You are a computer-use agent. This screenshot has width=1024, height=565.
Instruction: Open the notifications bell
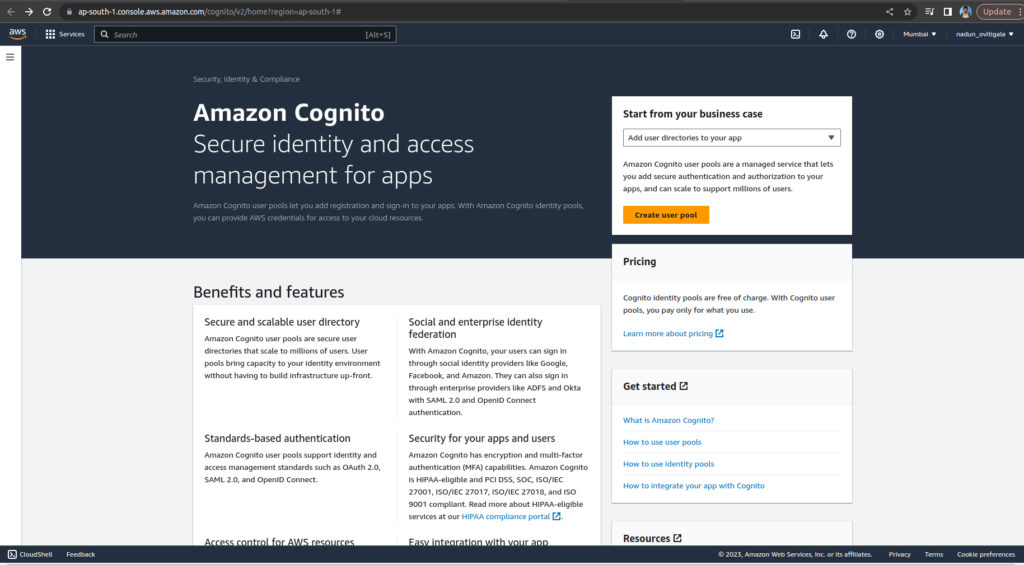coord(824,34)
